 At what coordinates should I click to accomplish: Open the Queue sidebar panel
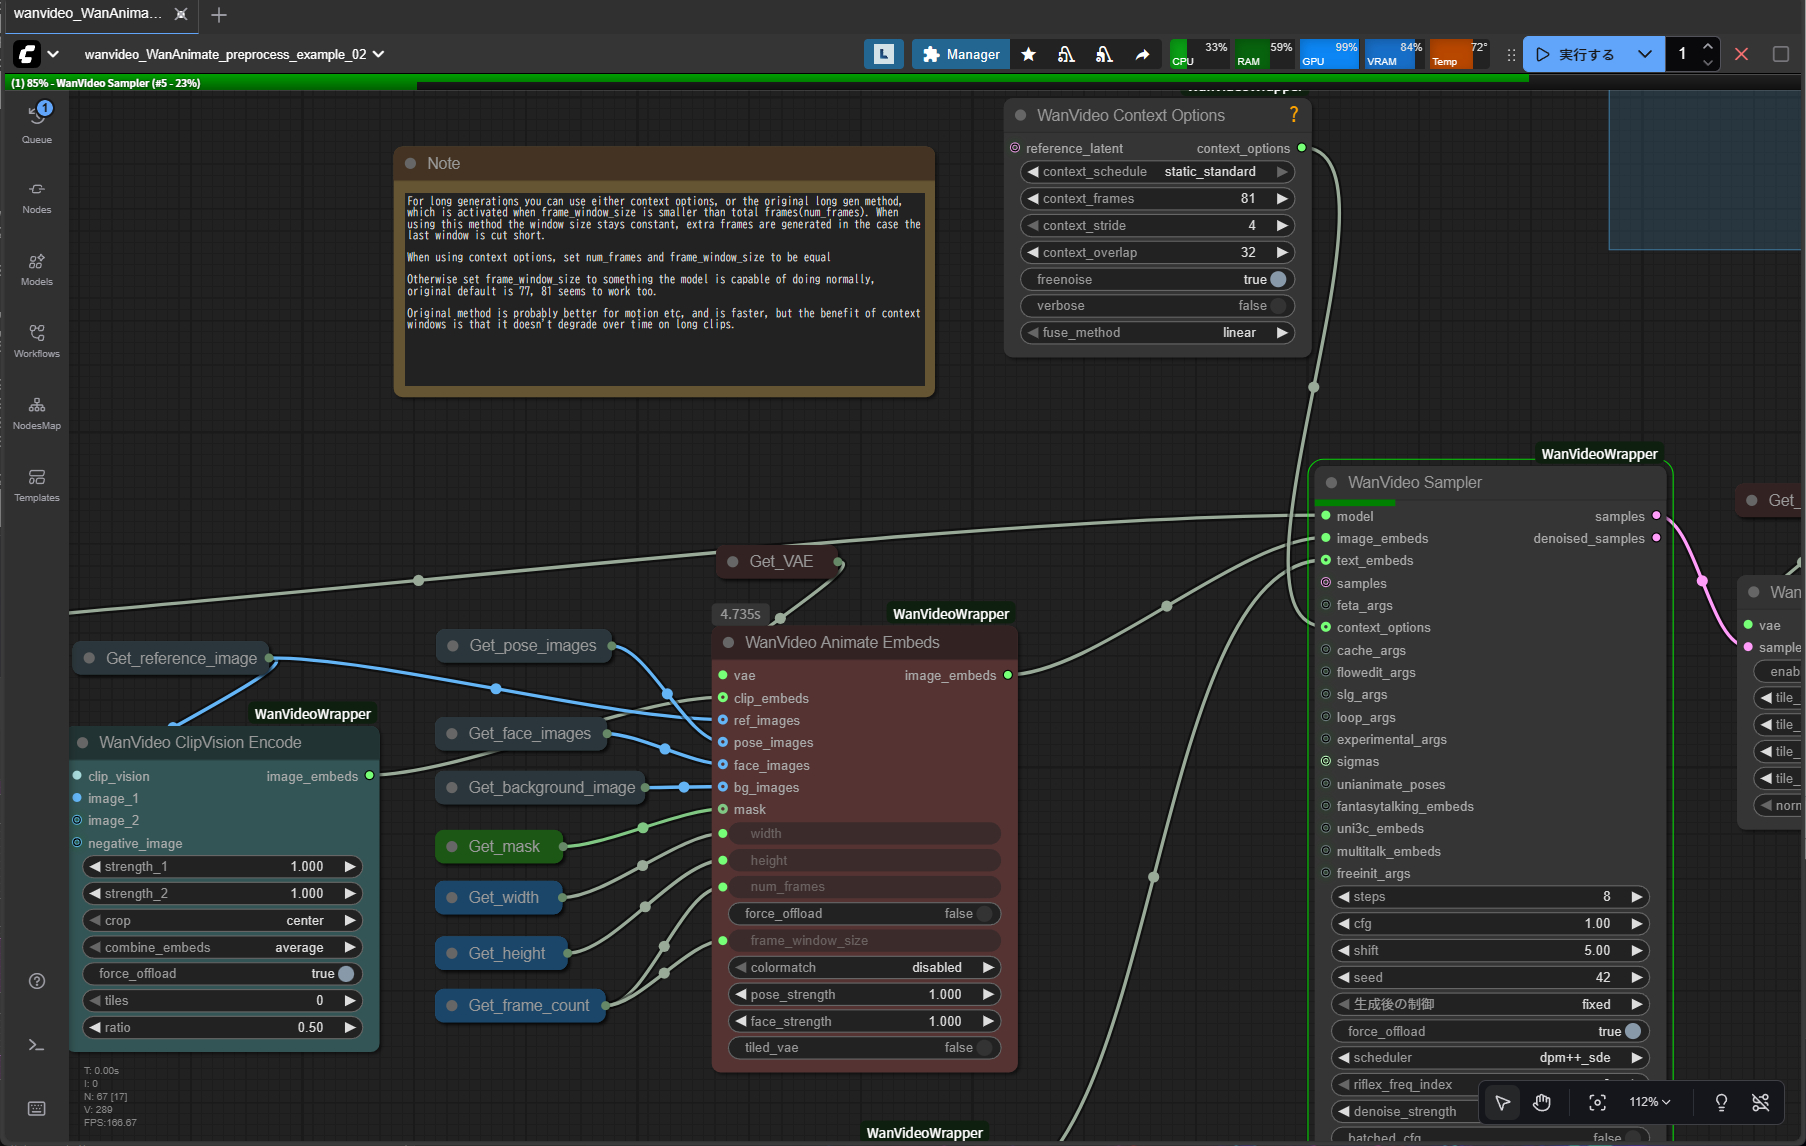click(x=37, y=124)
